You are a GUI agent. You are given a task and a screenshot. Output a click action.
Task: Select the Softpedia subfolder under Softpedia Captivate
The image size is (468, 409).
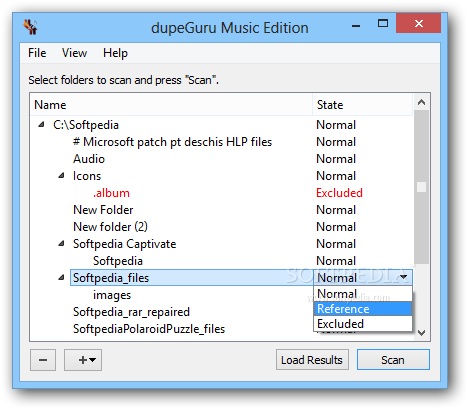[118, 261]
